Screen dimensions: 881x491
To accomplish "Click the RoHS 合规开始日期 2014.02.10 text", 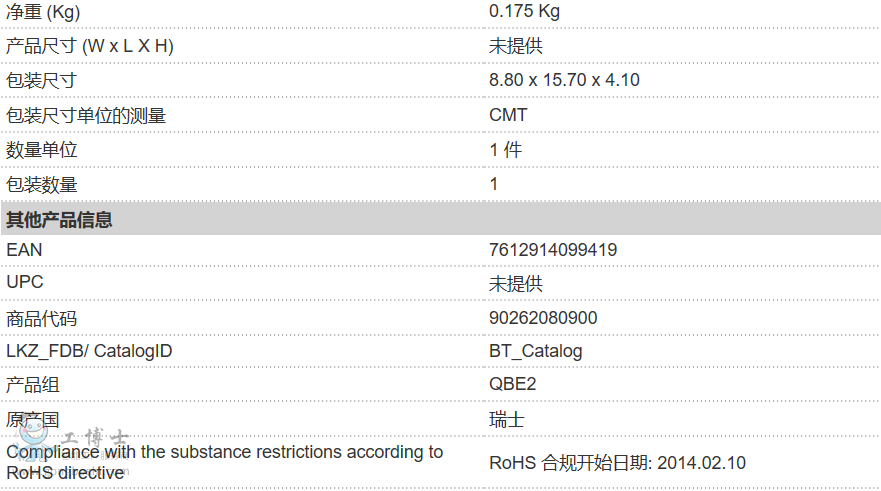I will (x=617, y=463).
